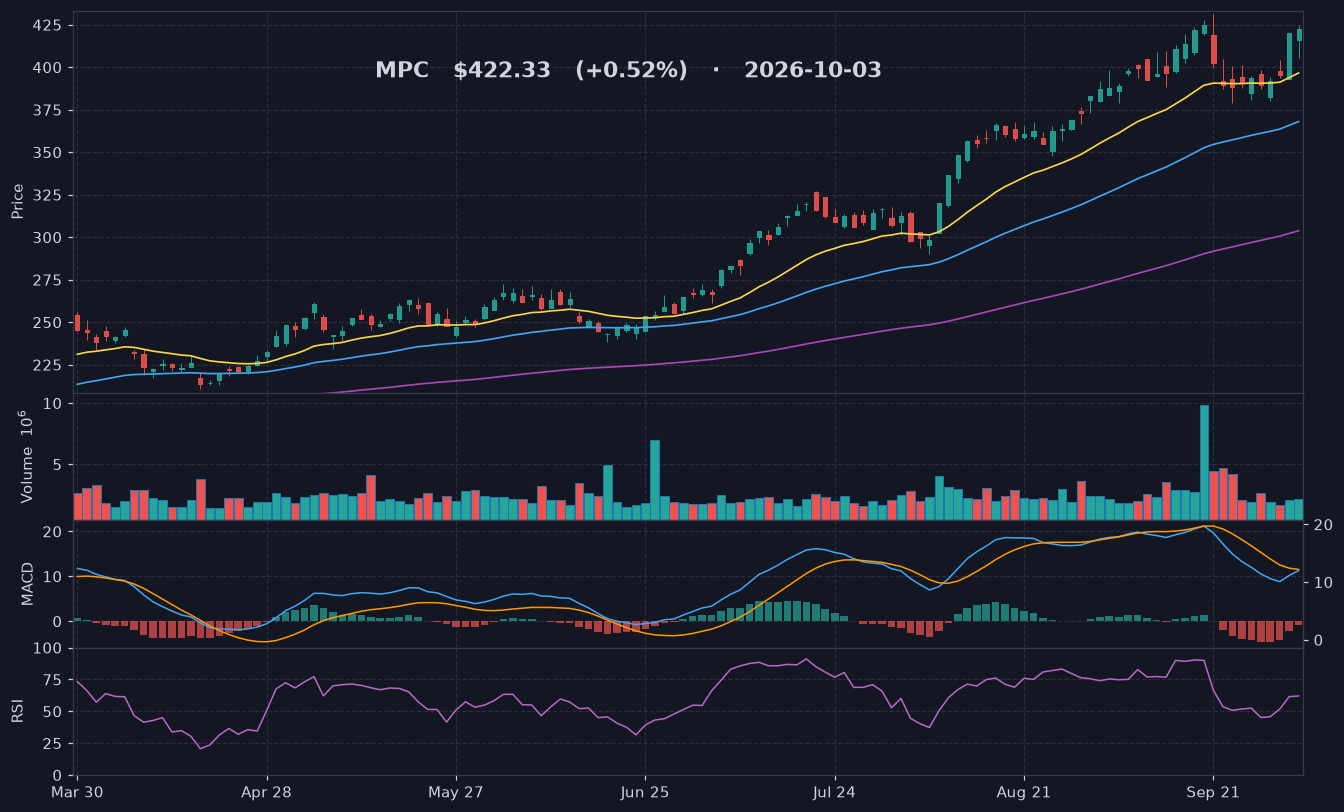Click the Jul 24 date tick
Screen dimensions: 1344x812
click(x=834, y=792)
